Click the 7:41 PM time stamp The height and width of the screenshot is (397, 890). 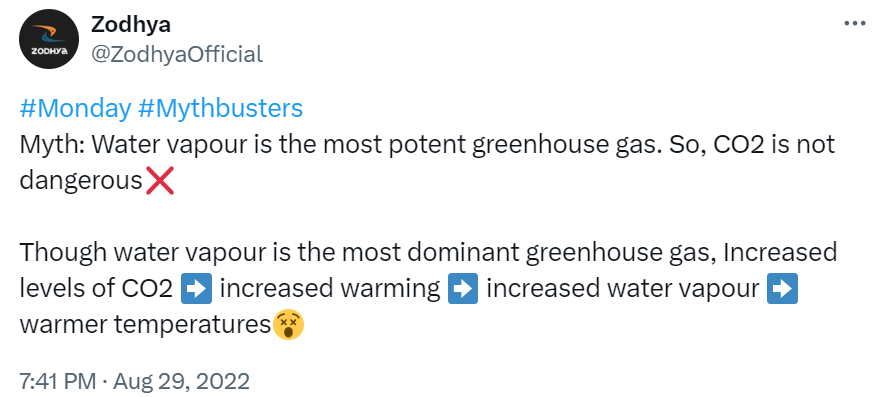point(58,381)
